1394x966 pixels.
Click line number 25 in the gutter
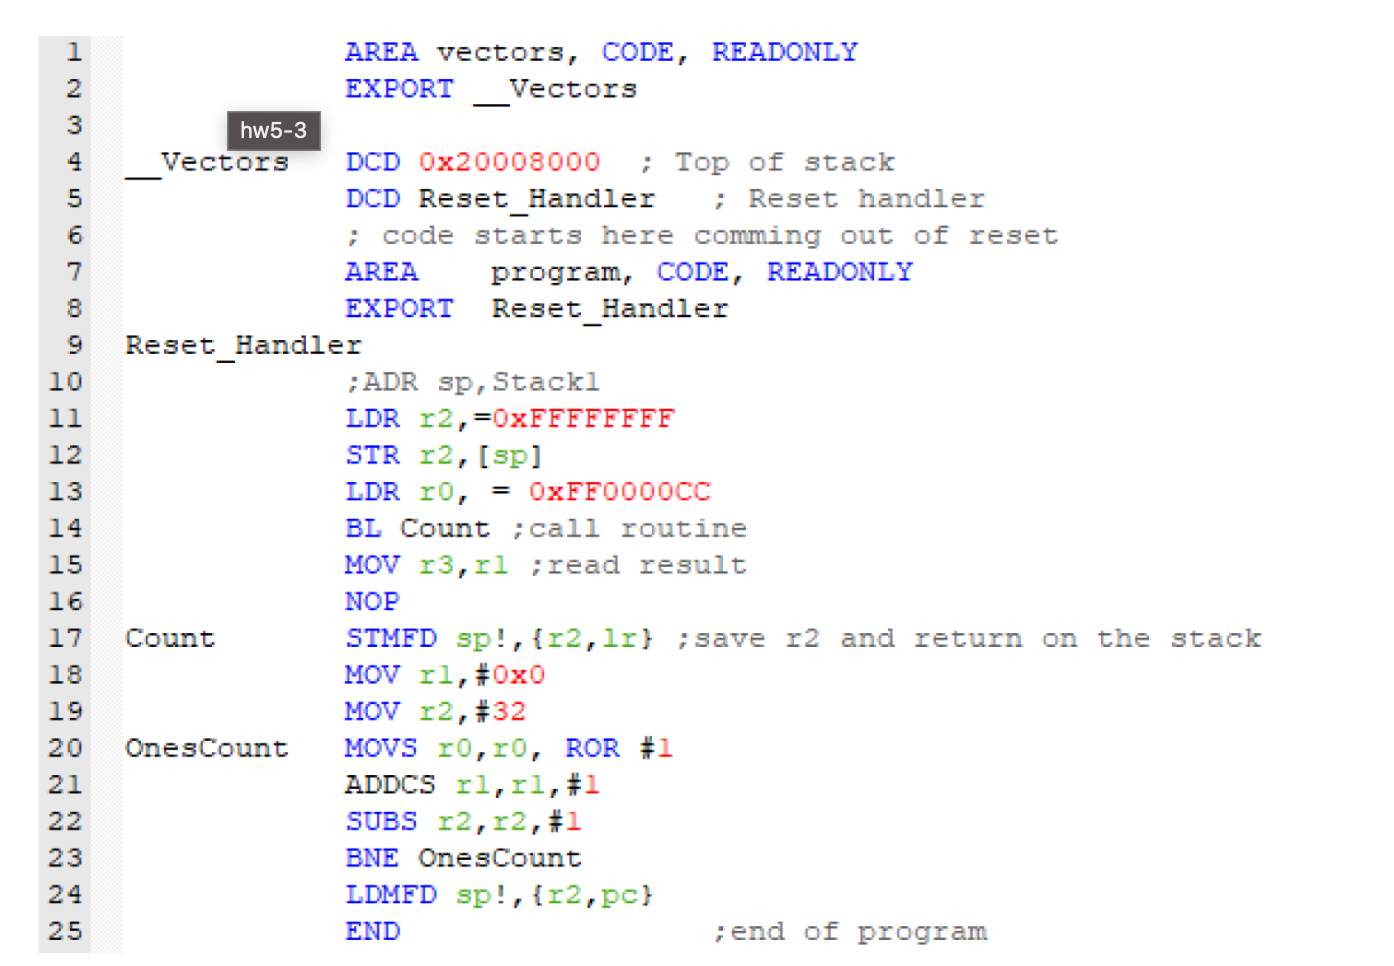tap(65, 930)
